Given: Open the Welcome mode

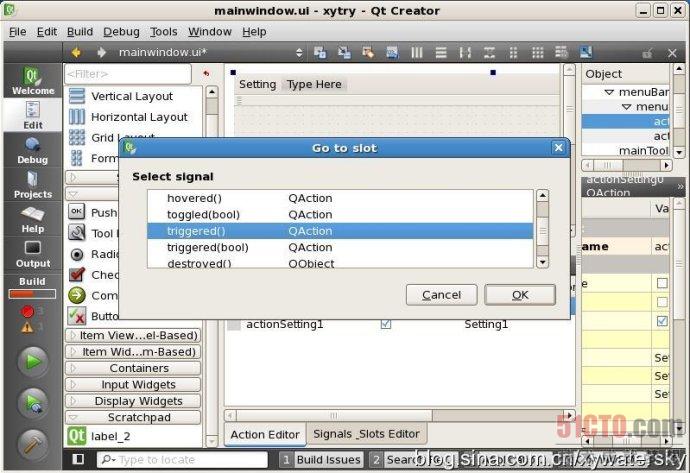Looking at the screenshot, I should (x=33, y=81).
